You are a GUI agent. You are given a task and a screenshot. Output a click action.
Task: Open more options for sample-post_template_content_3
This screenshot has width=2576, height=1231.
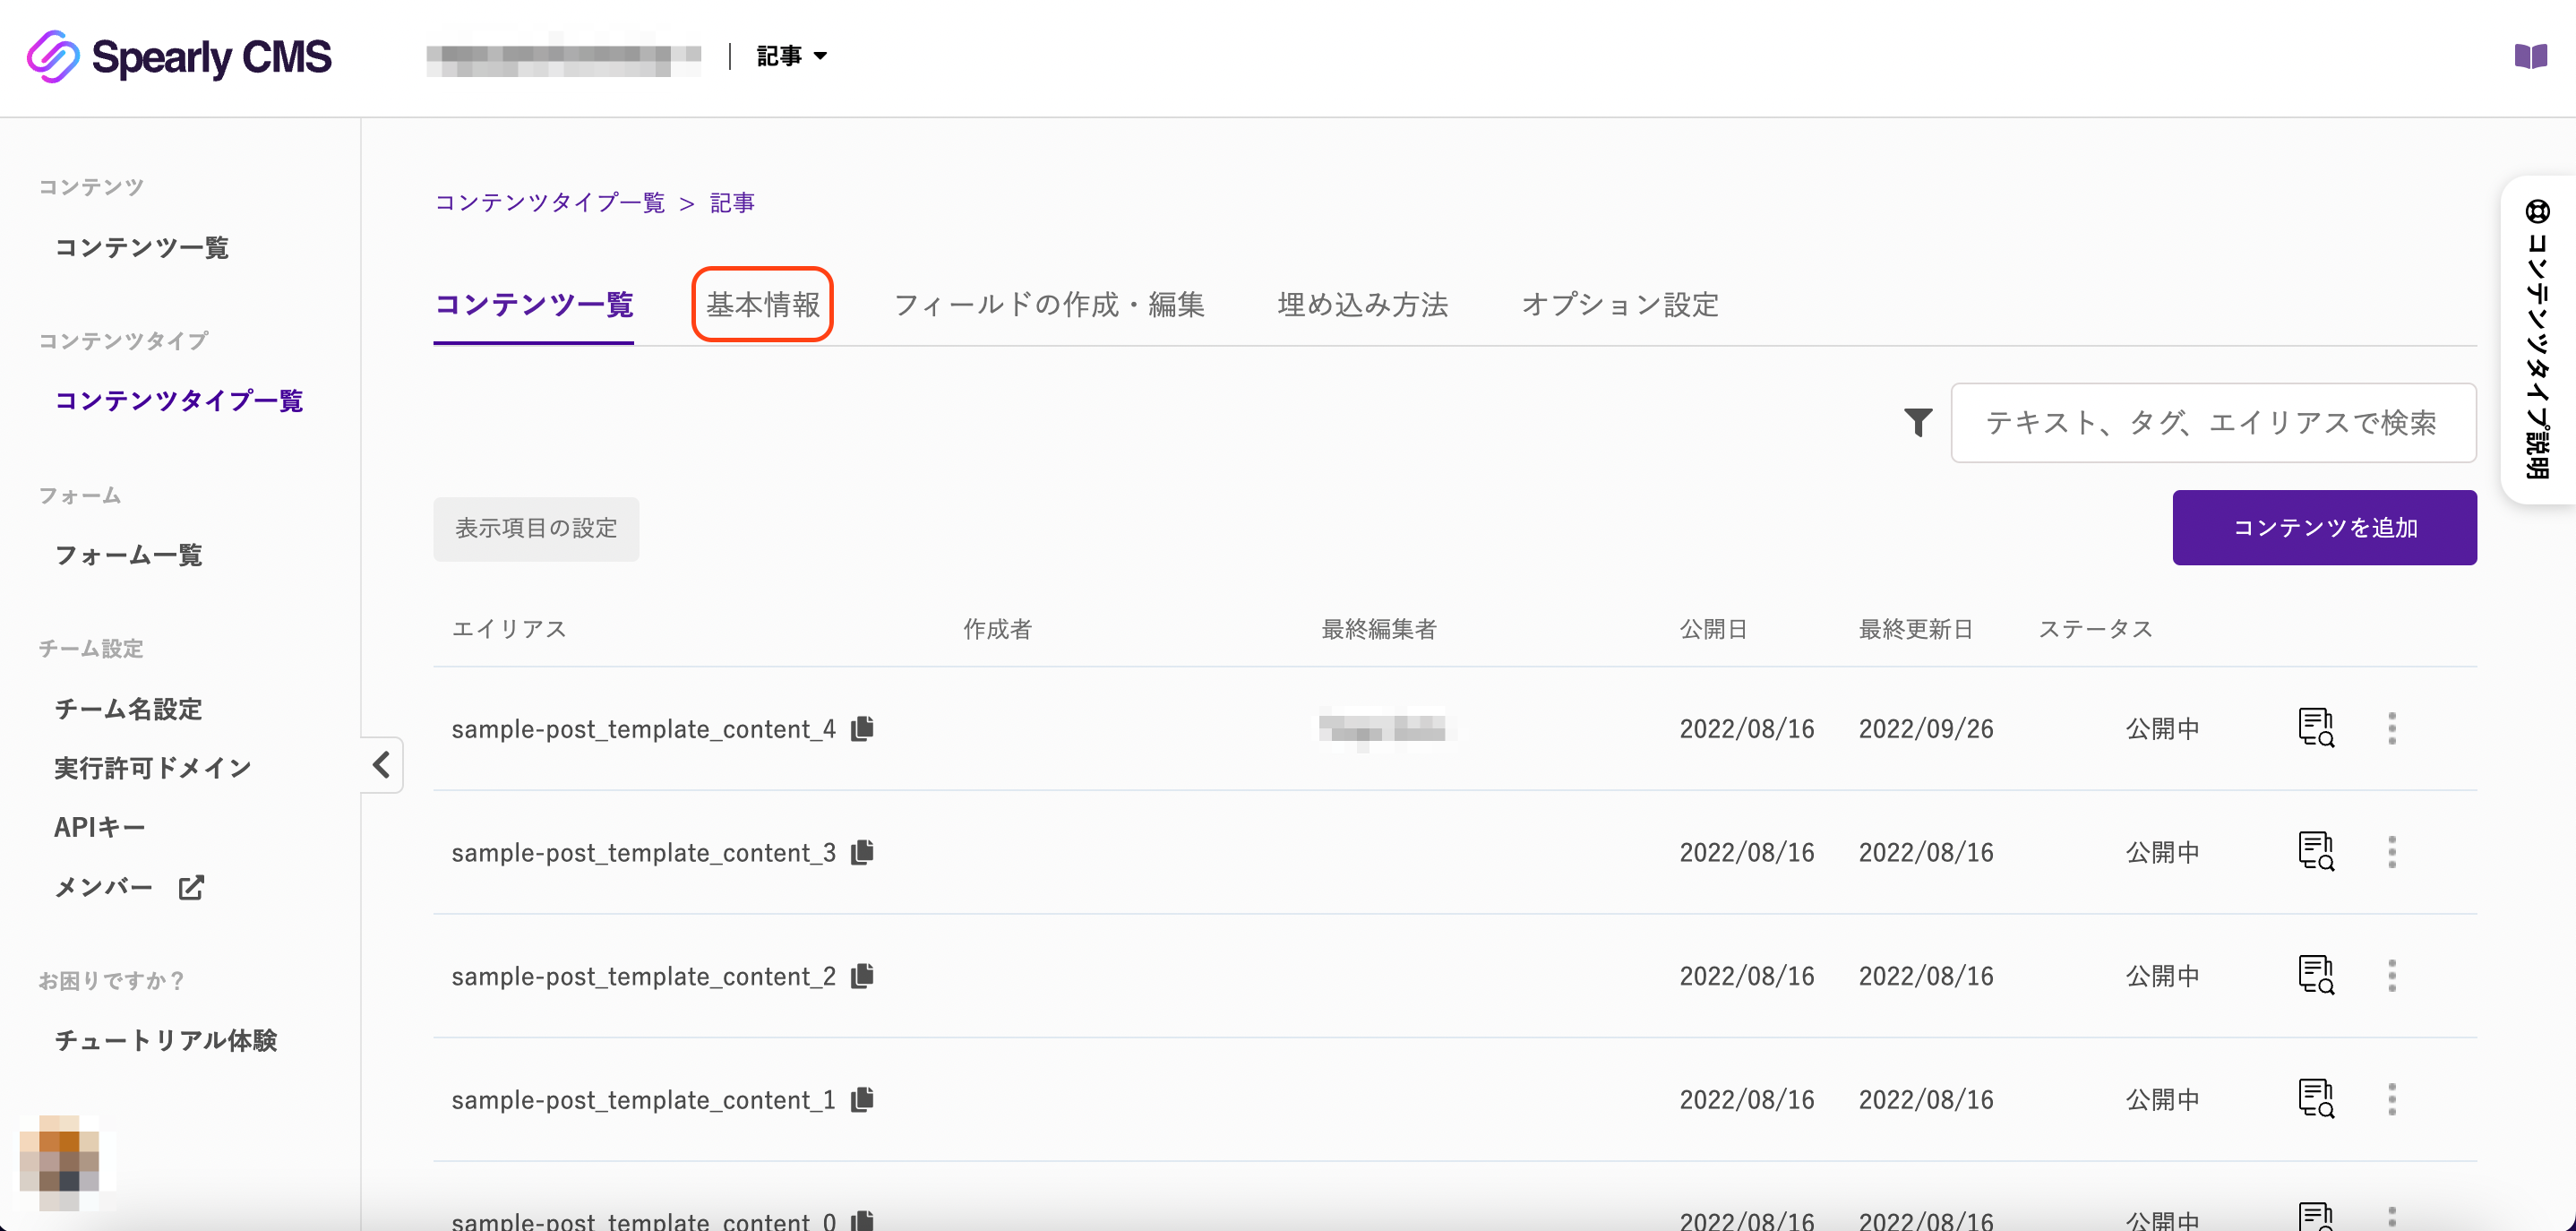pos(2391,852)
